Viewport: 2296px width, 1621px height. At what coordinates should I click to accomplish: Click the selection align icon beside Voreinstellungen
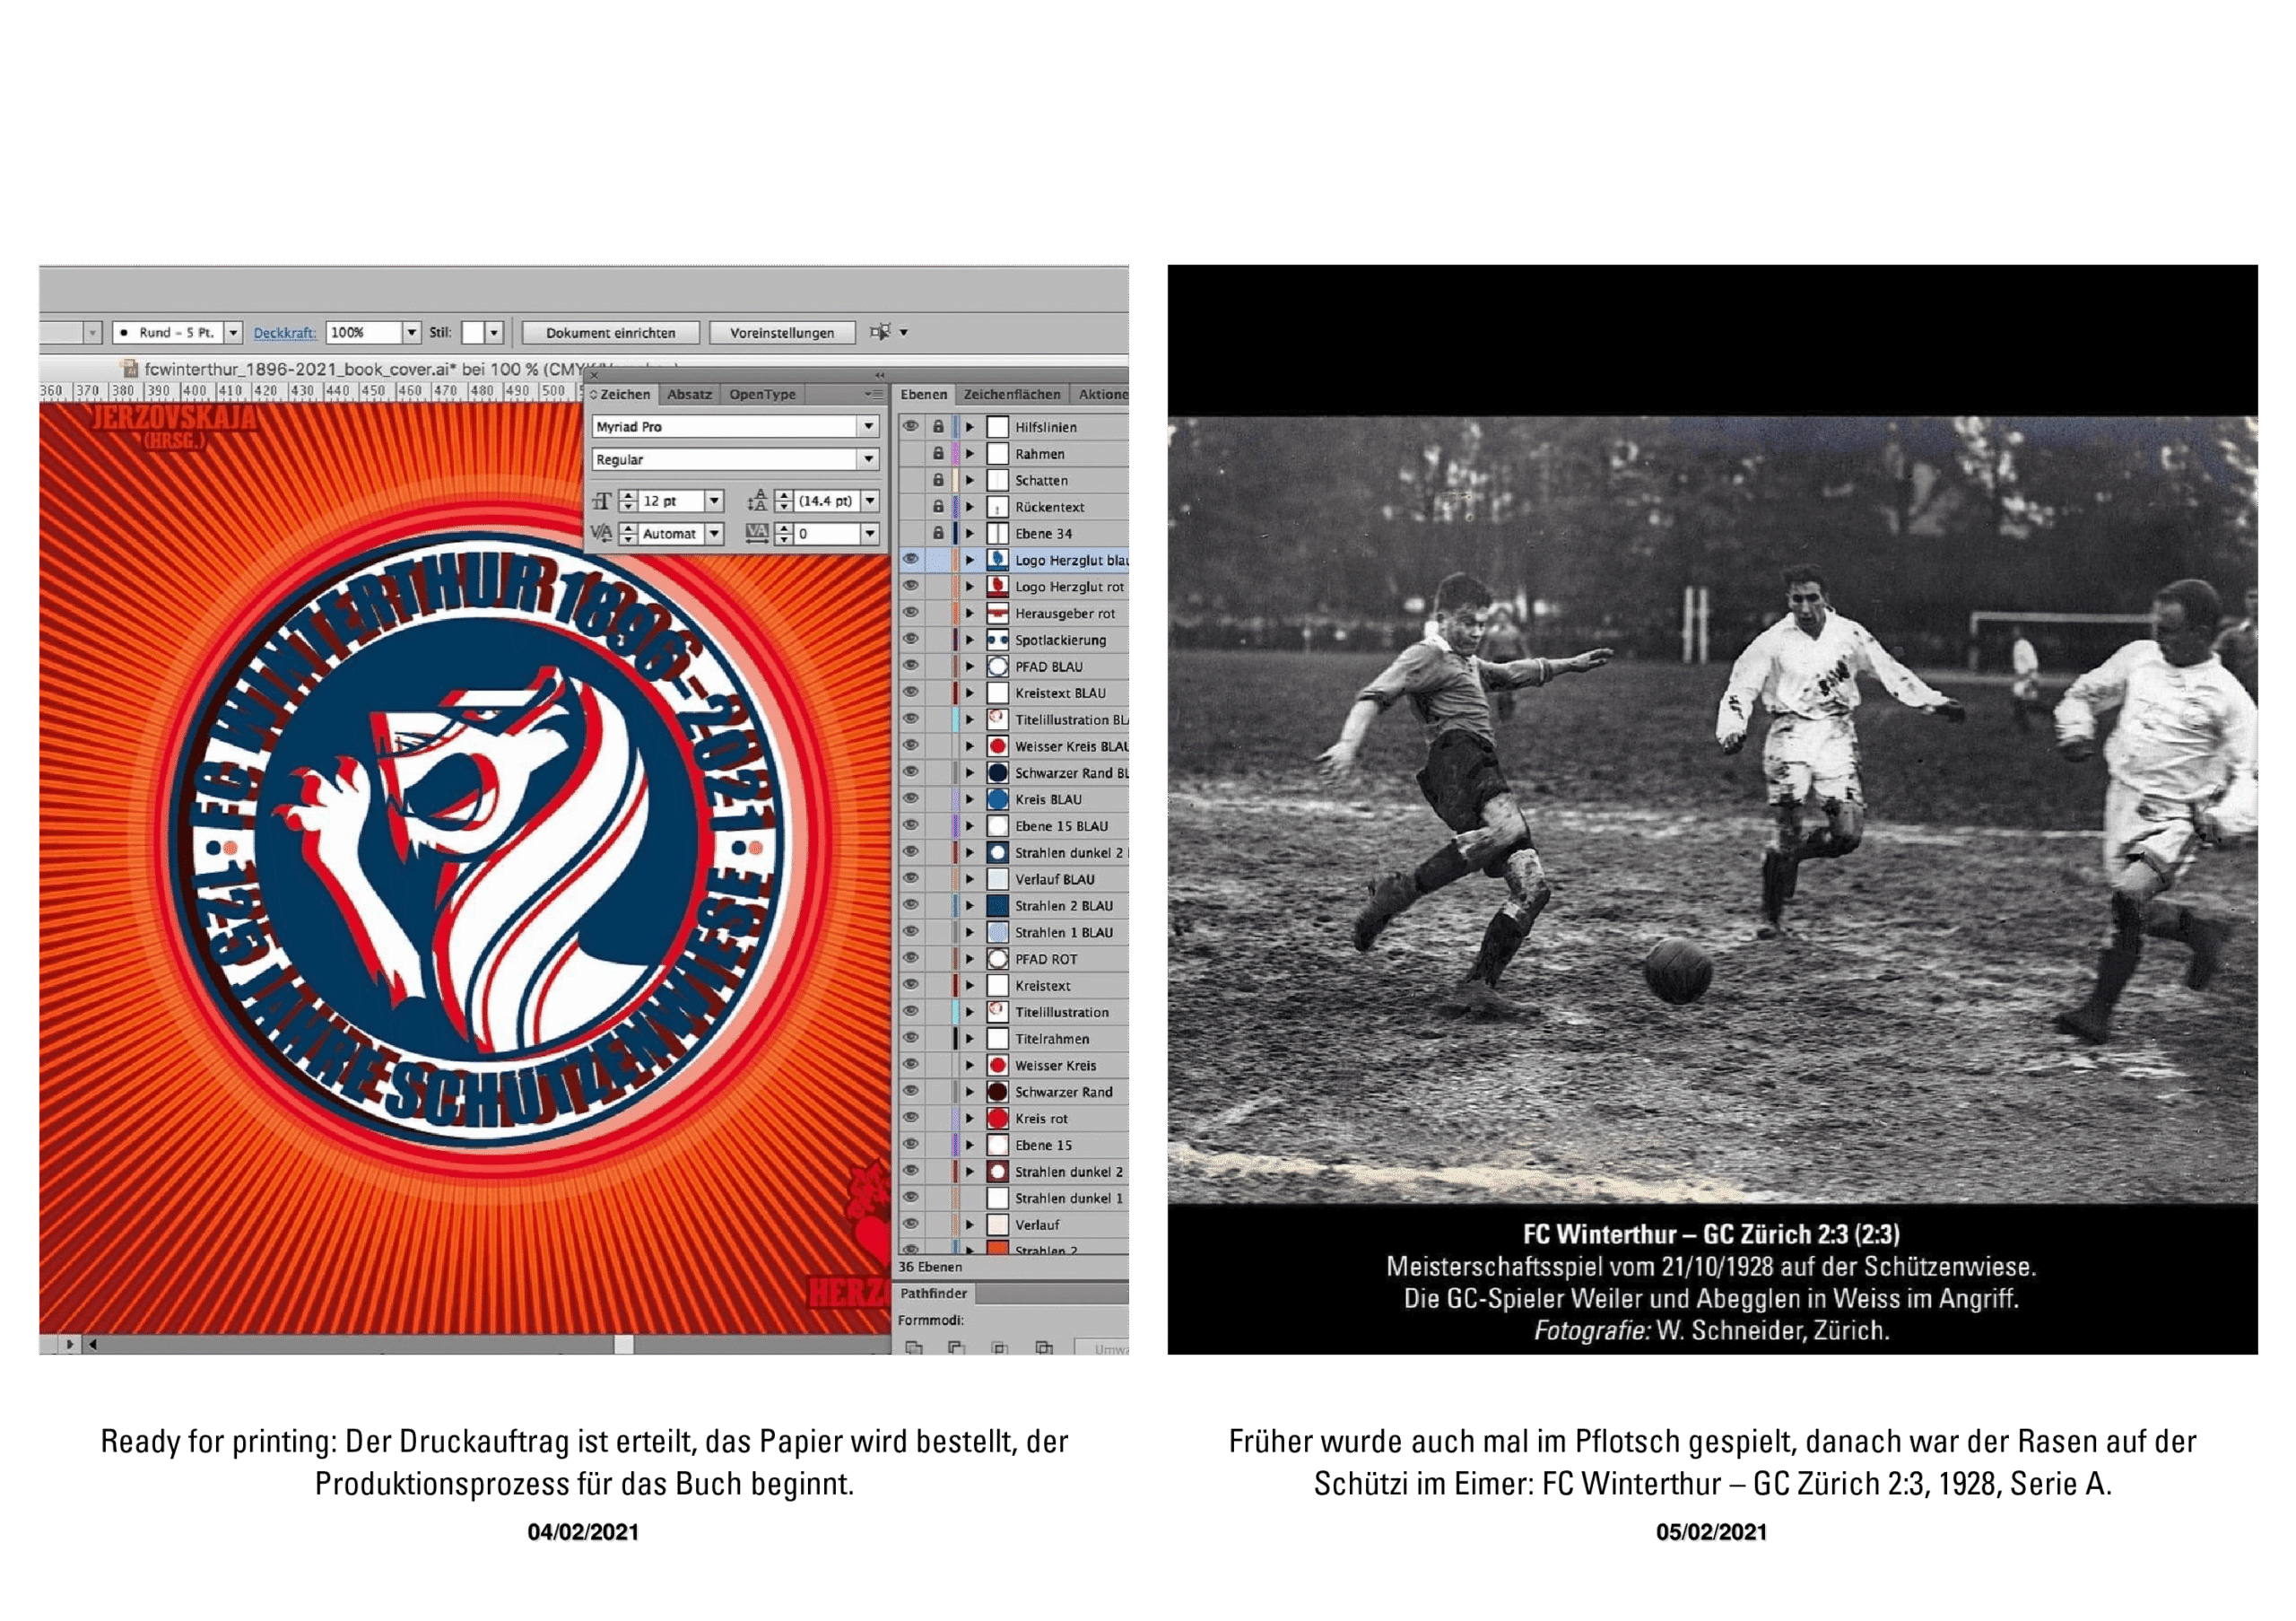(x=880, y=332)
